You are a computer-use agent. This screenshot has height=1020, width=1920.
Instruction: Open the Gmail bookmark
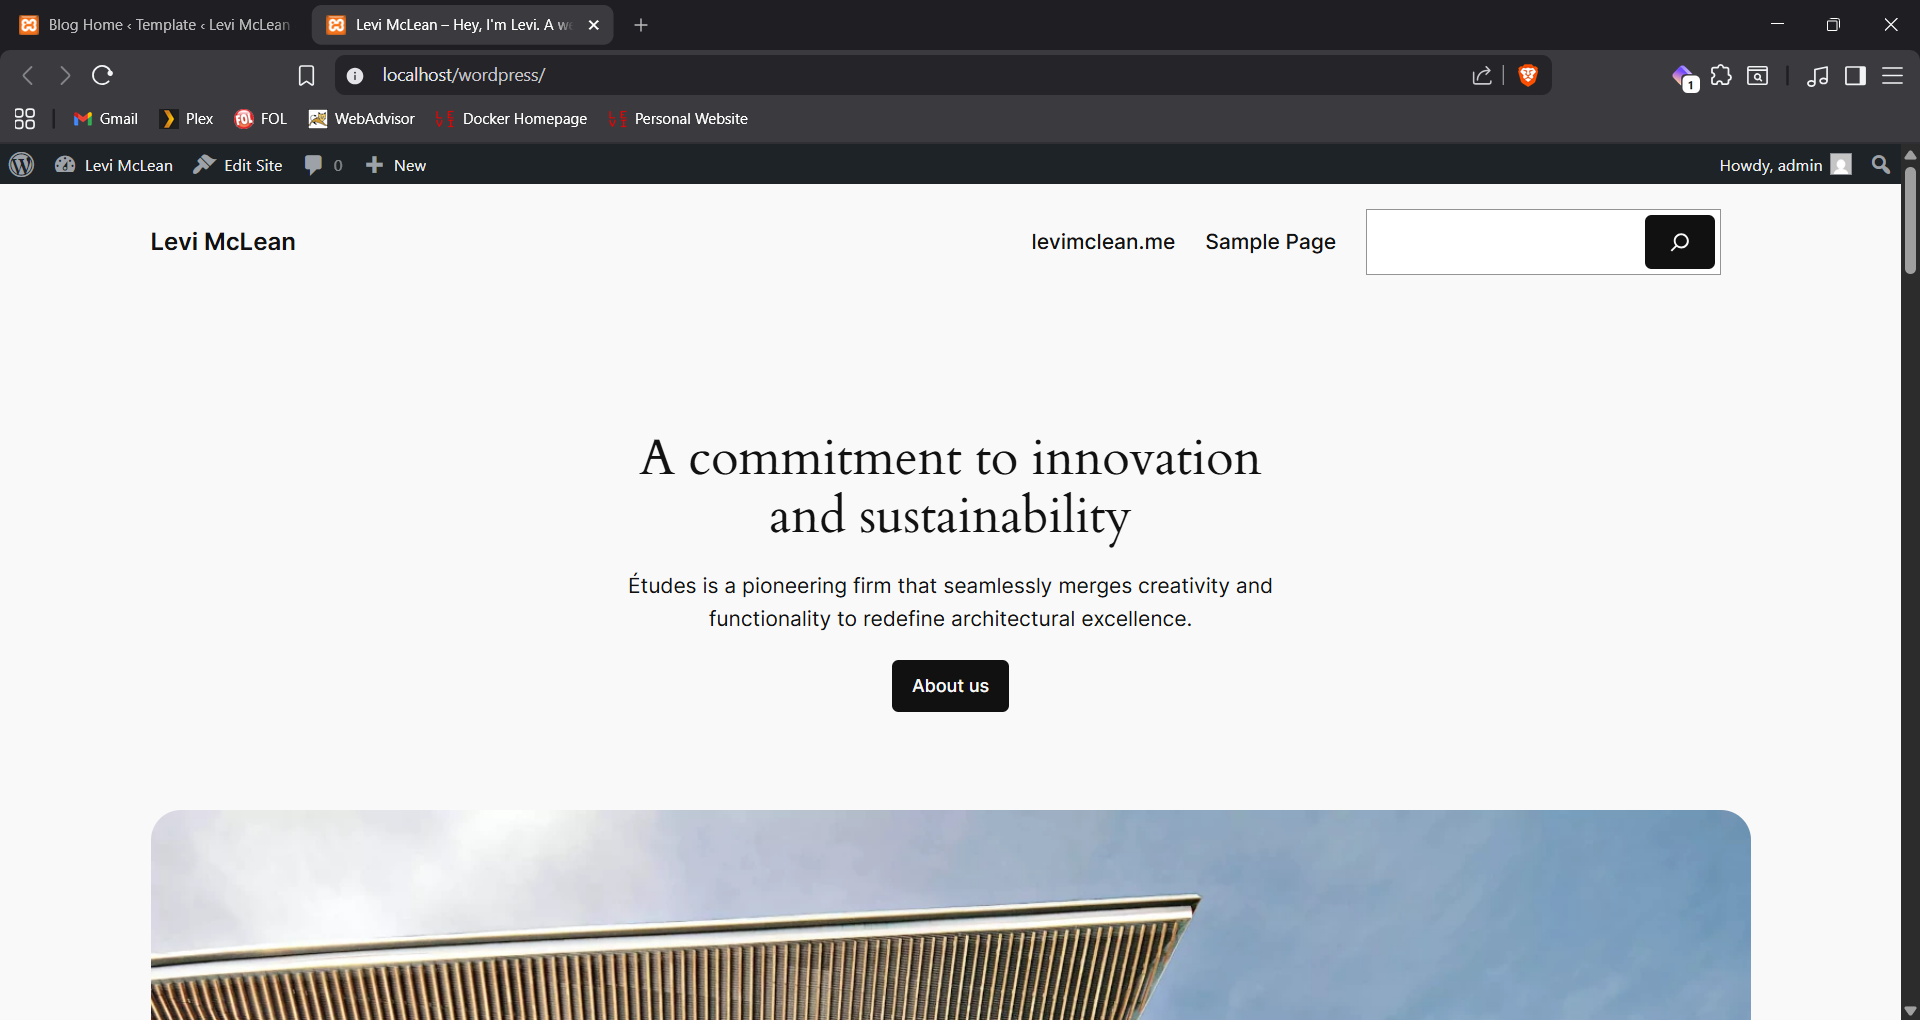click(x=106, y=119)
